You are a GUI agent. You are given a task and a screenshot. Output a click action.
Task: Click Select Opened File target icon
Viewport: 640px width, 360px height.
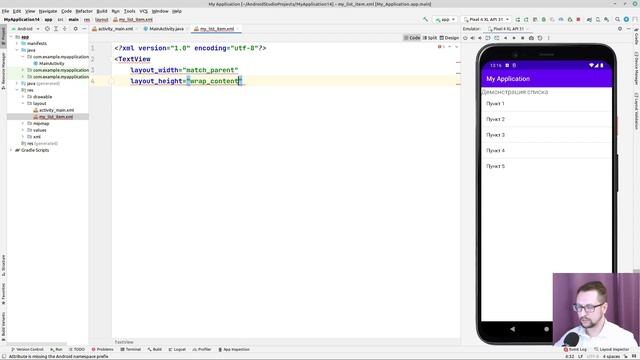[x=47, y=29]
